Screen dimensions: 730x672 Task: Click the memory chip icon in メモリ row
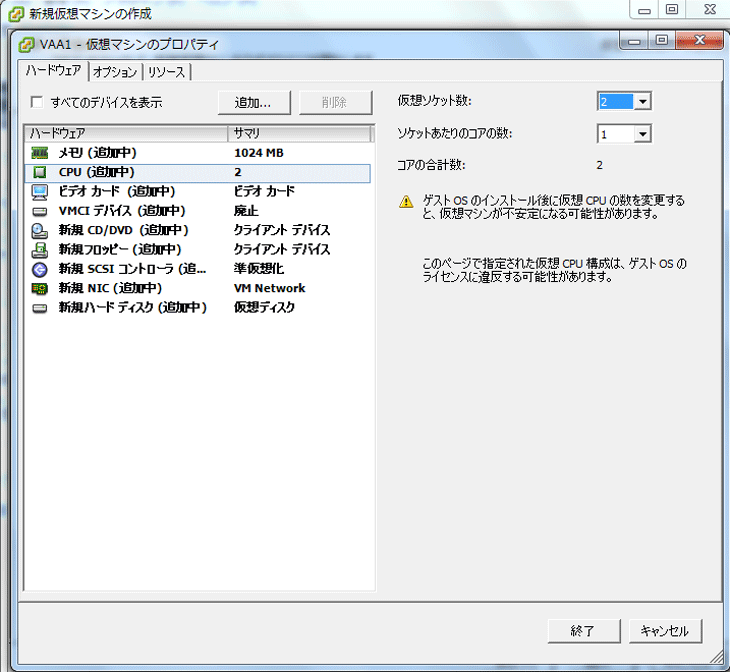coord(40,153)
